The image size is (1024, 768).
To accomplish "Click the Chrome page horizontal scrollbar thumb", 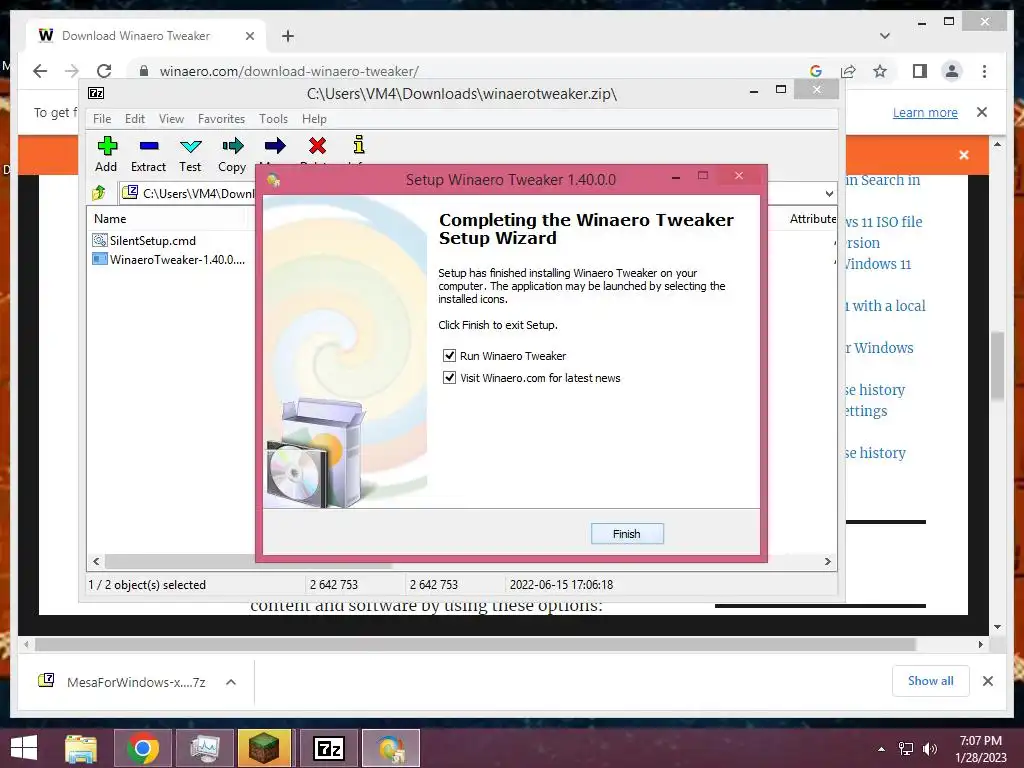I will pos(475,645).
